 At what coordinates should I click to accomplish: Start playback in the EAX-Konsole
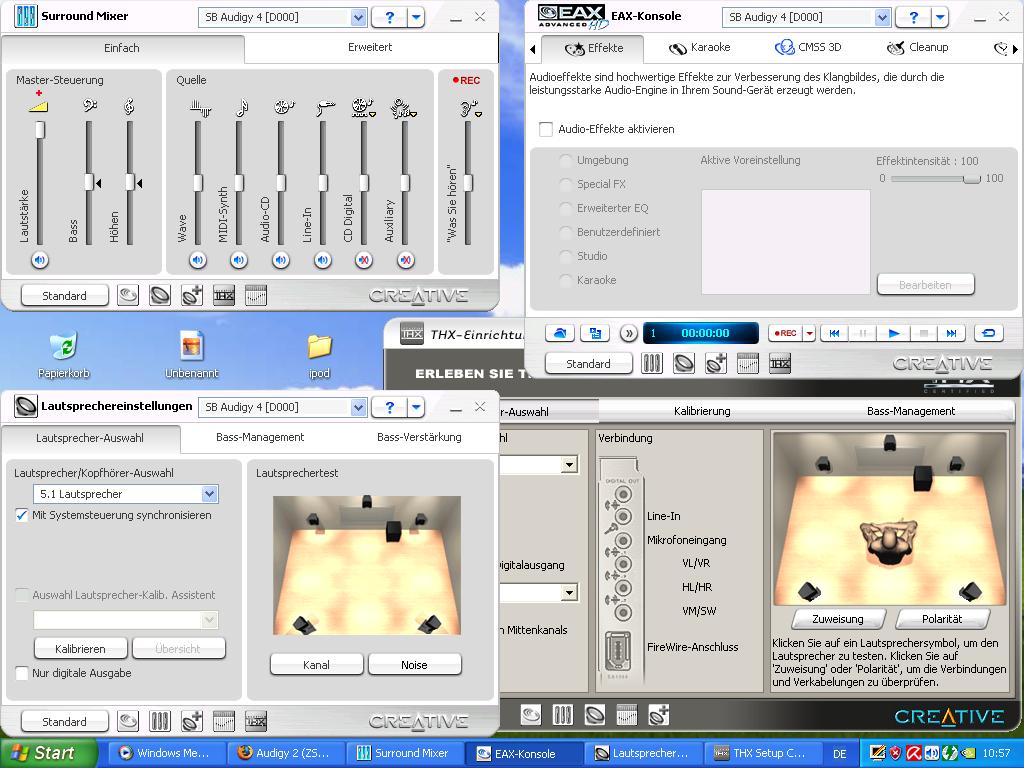[894, 333]
